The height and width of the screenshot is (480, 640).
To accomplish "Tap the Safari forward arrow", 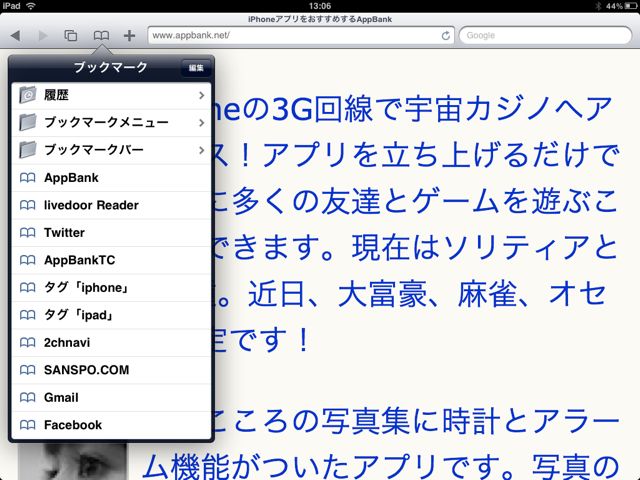I will [x=42, y=36].
